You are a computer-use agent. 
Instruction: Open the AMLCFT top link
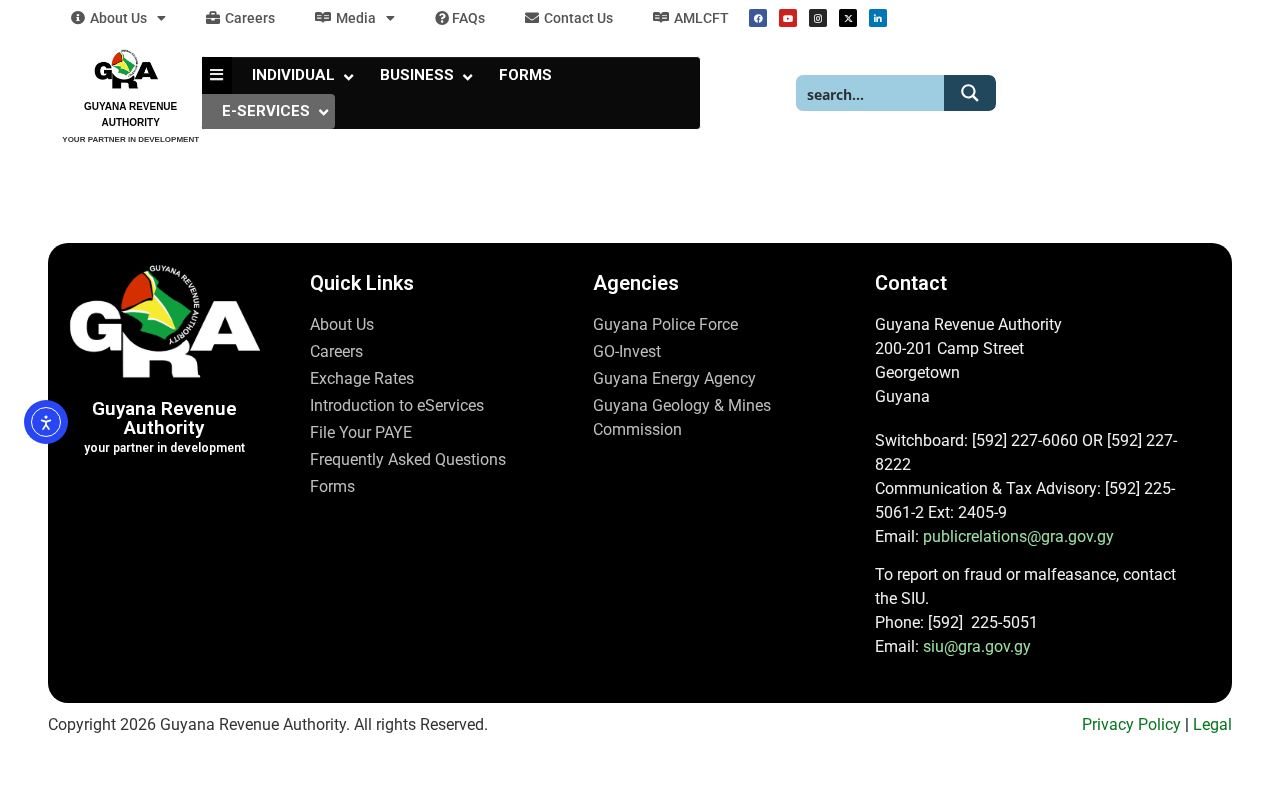click(x=691, y=18)
